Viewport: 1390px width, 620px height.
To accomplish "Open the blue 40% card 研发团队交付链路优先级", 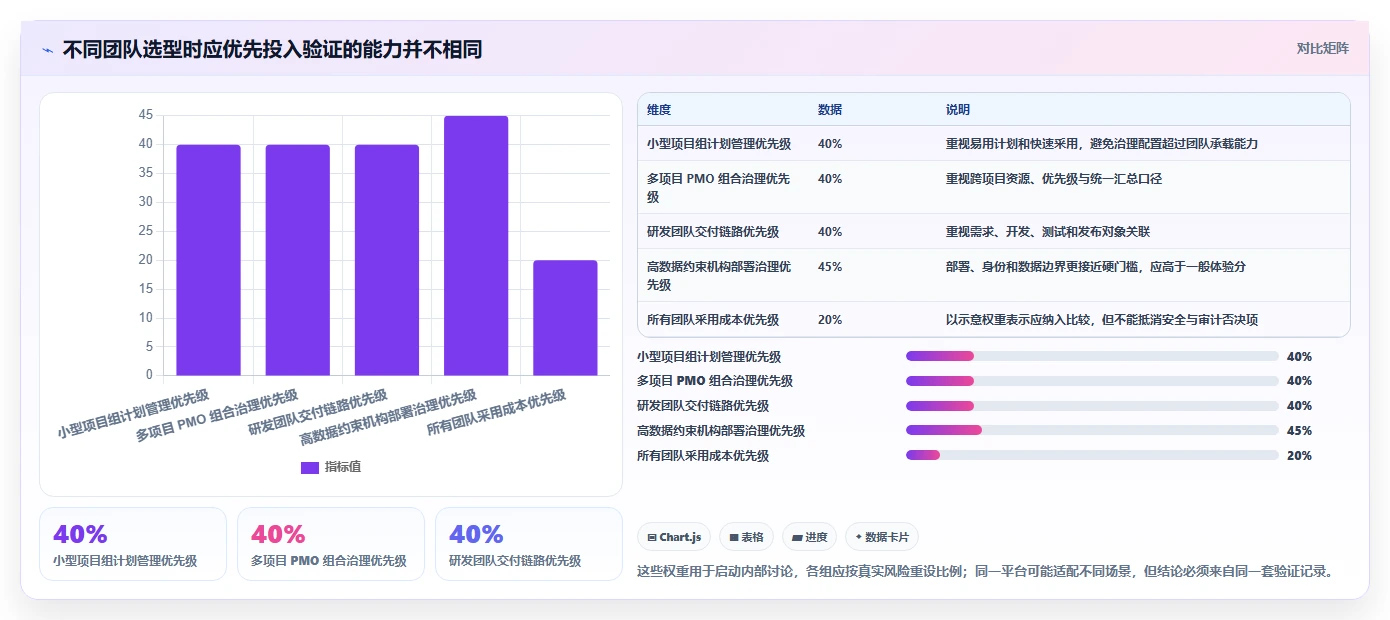I will pos(529,544).
